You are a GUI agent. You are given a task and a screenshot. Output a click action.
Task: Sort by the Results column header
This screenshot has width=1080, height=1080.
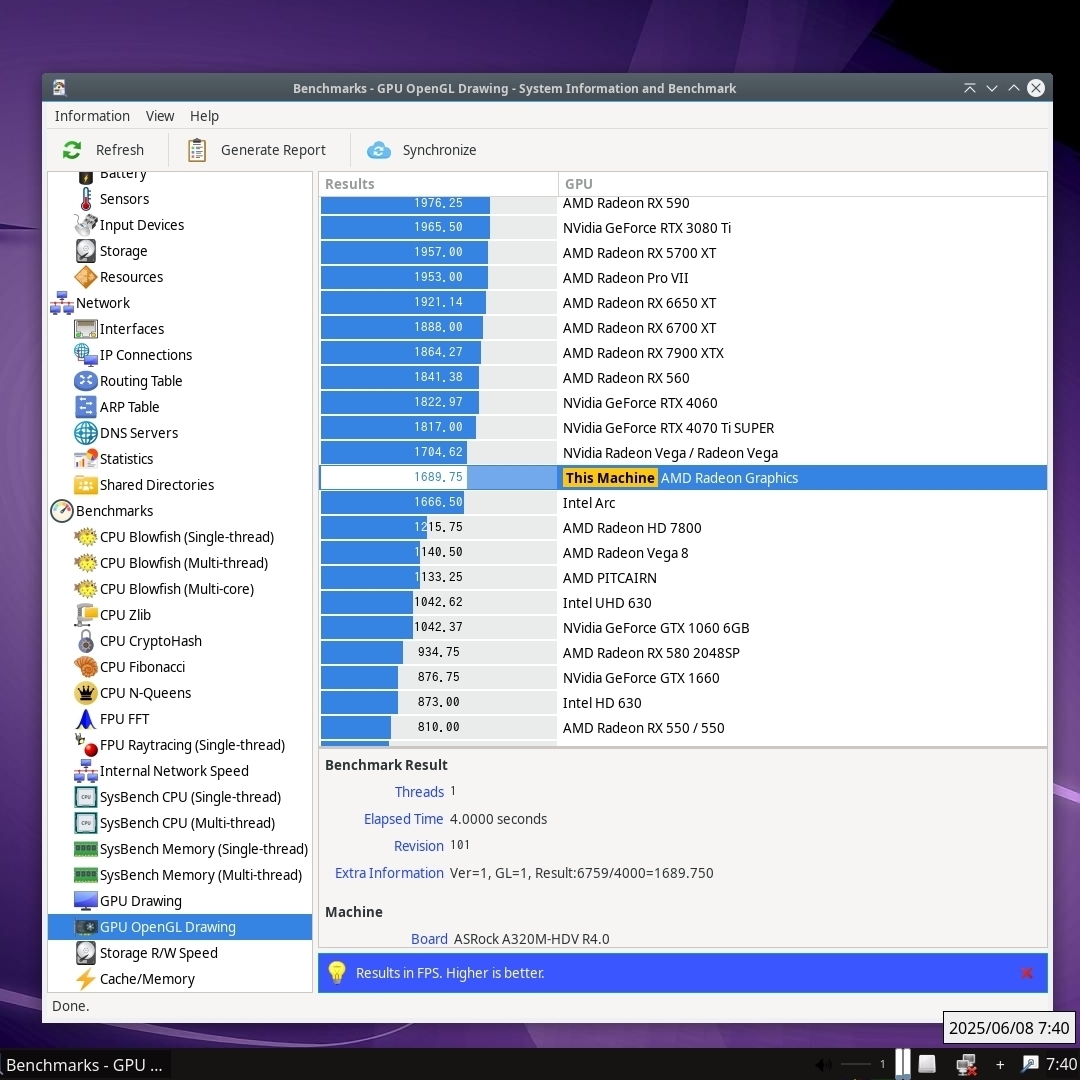pos(438,184)
